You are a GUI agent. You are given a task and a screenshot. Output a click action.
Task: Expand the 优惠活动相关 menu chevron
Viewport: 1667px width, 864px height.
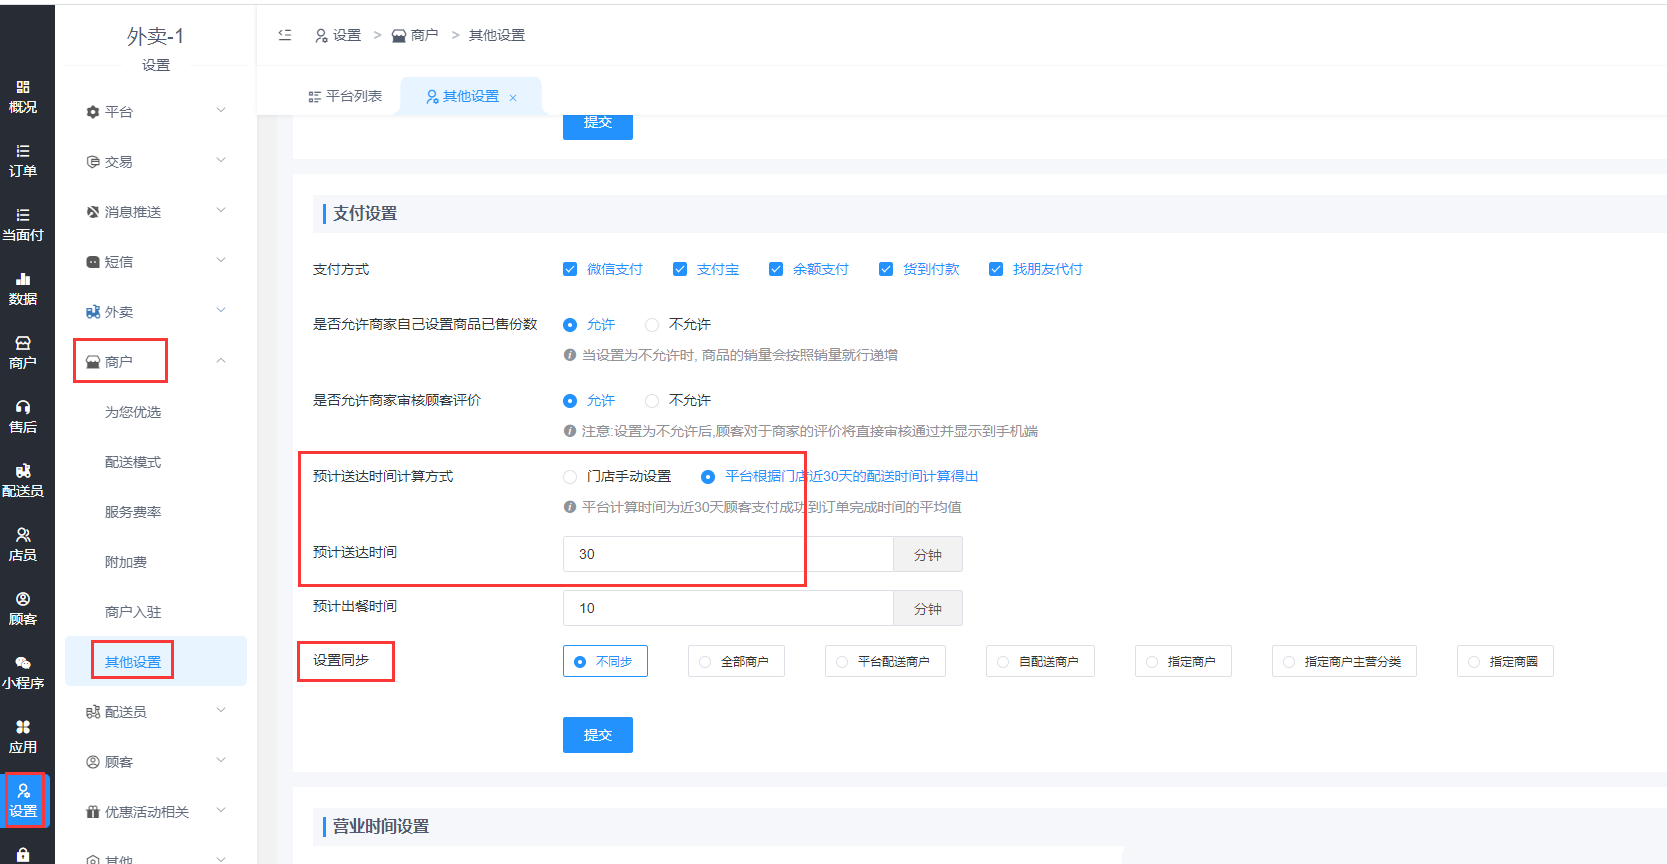point(221,810)
